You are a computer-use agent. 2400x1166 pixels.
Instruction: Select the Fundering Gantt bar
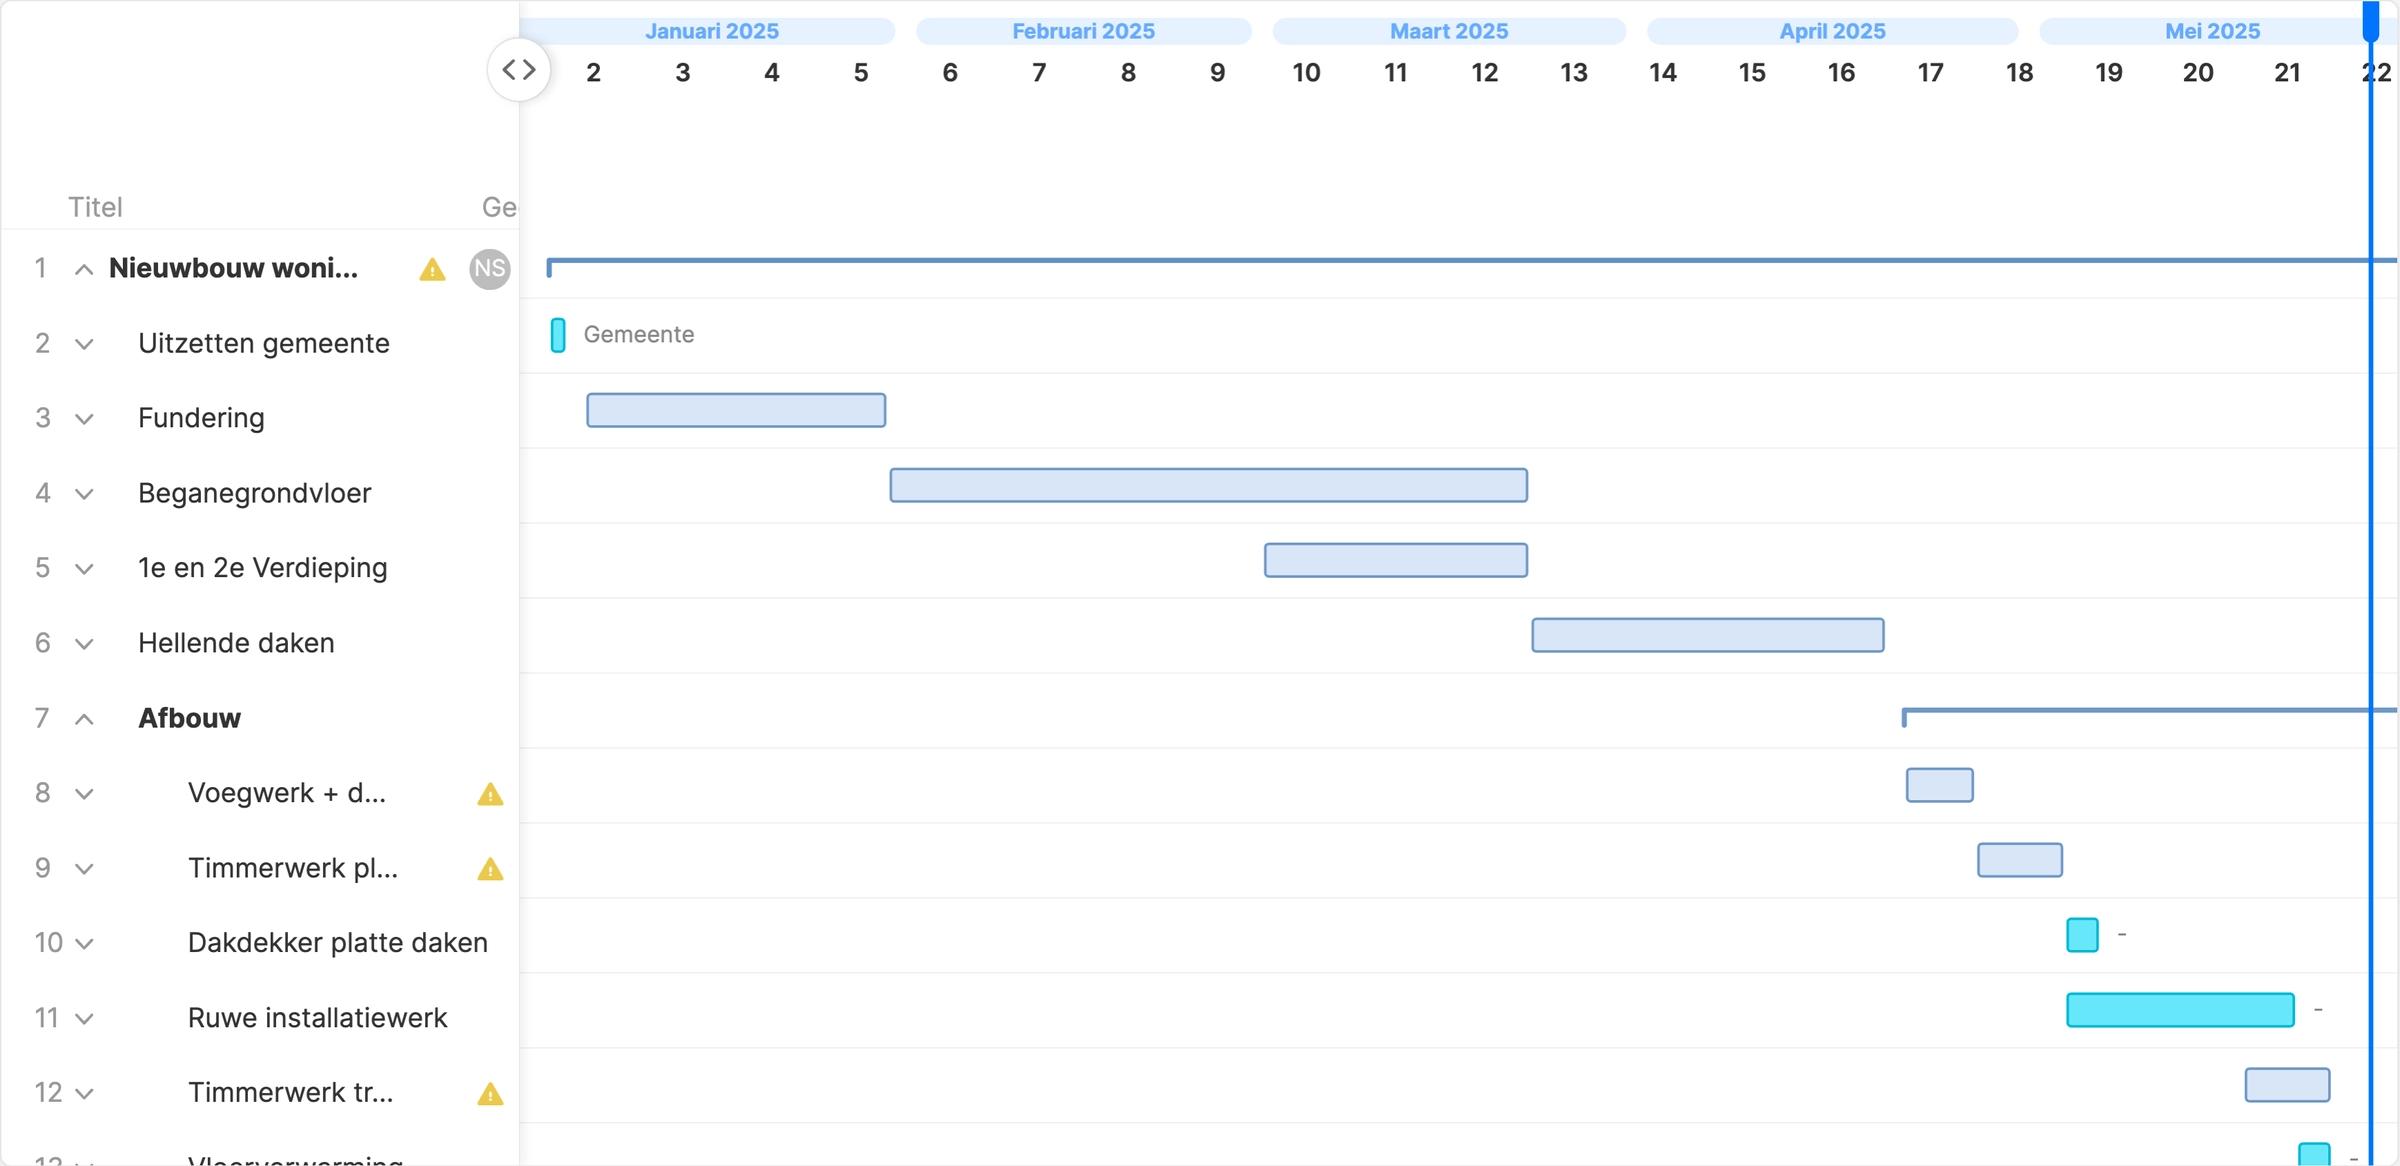click(x=735, y=409)
